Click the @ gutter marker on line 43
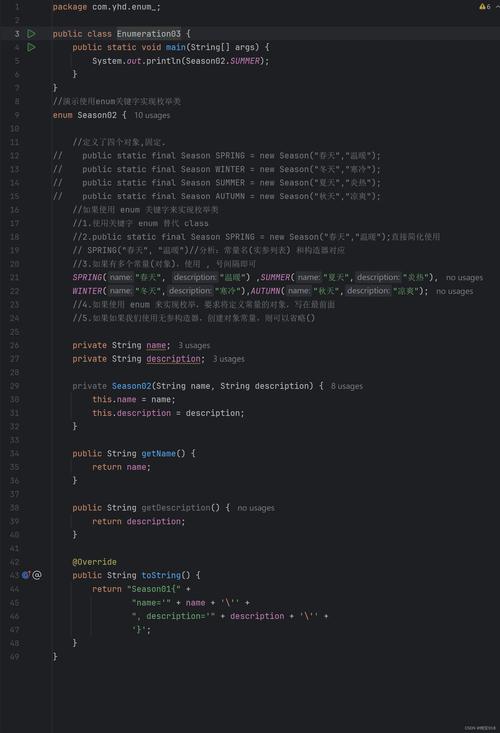Viewport: 500px width, 733px height. tap(37, 575)
